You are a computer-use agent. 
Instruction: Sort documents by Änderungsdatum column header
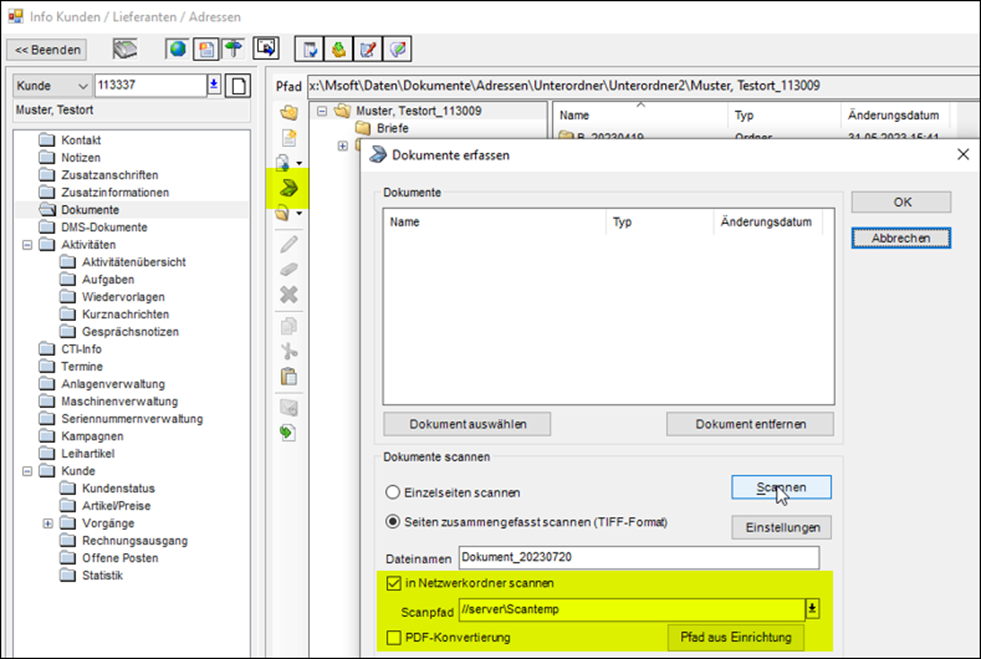[x=765, y=222]
